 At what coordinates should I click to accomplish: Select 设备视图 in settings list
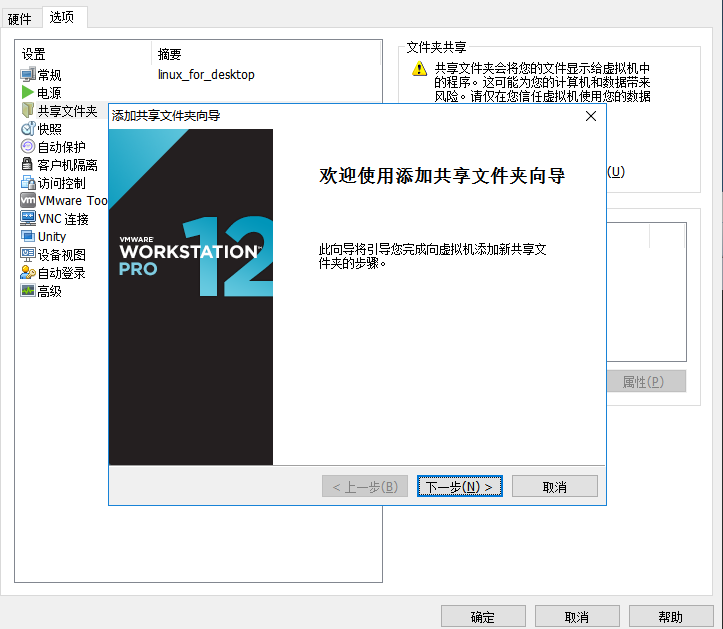pos(61,255)
